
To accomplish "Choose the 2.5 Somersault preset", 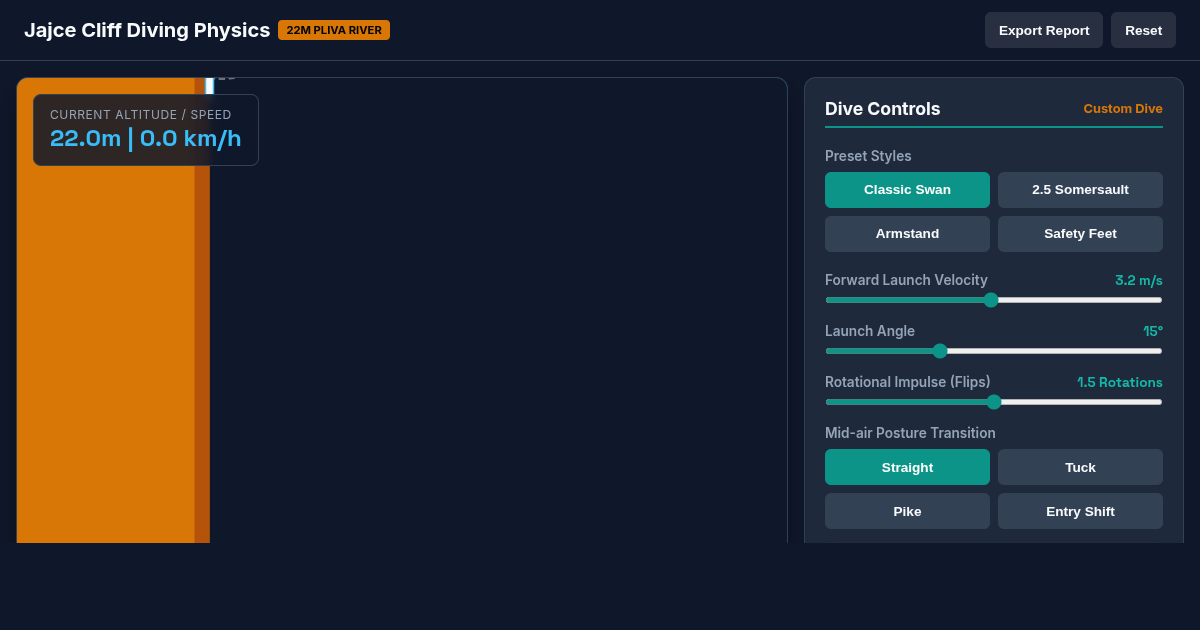I will [1080, 190].
